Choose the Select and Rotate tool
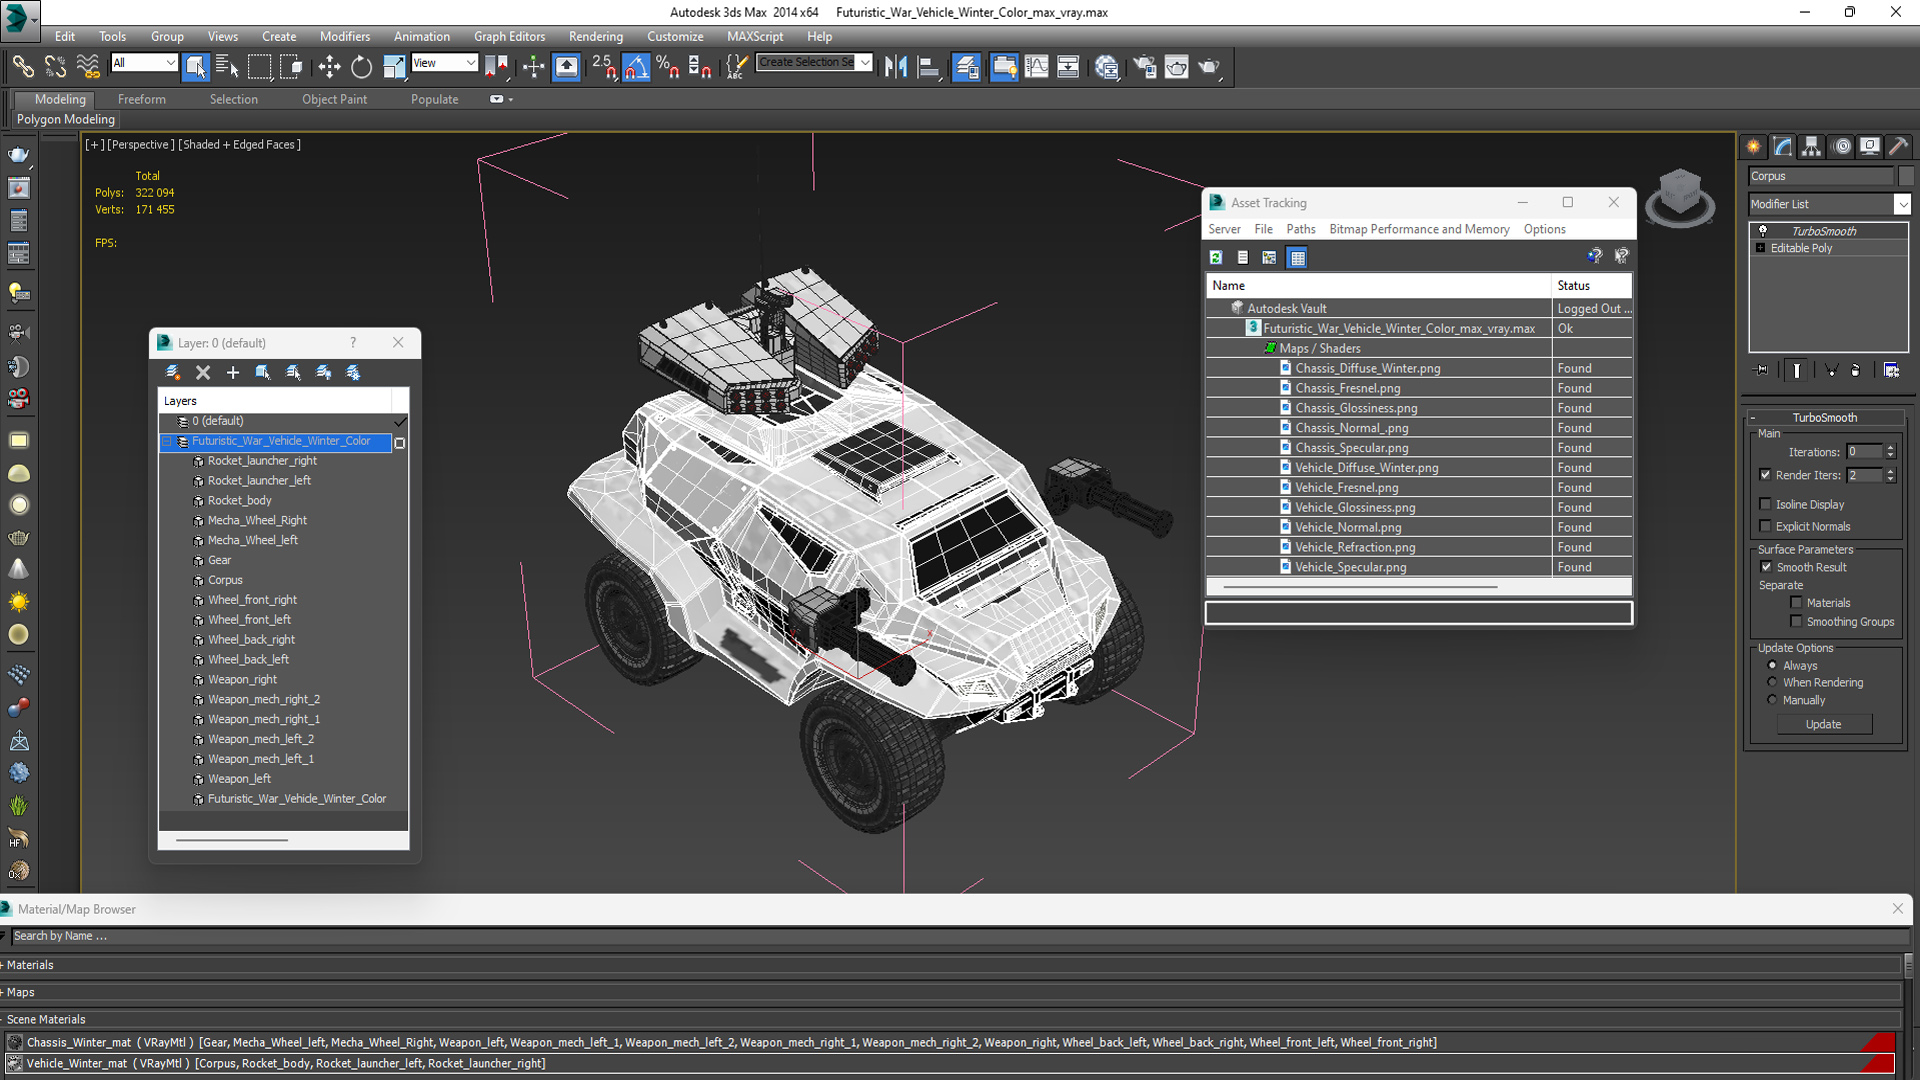The height and width of the screenshot is (1080, 1920). (x=361, y=67)
